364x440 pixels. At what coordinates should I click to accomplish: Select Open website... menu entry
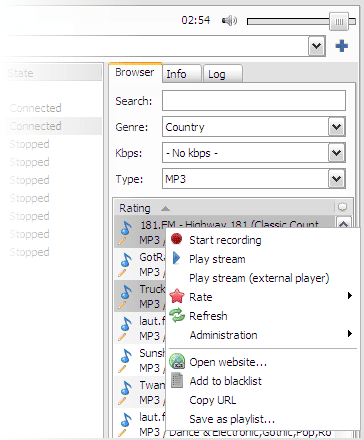tap(263, 362)
